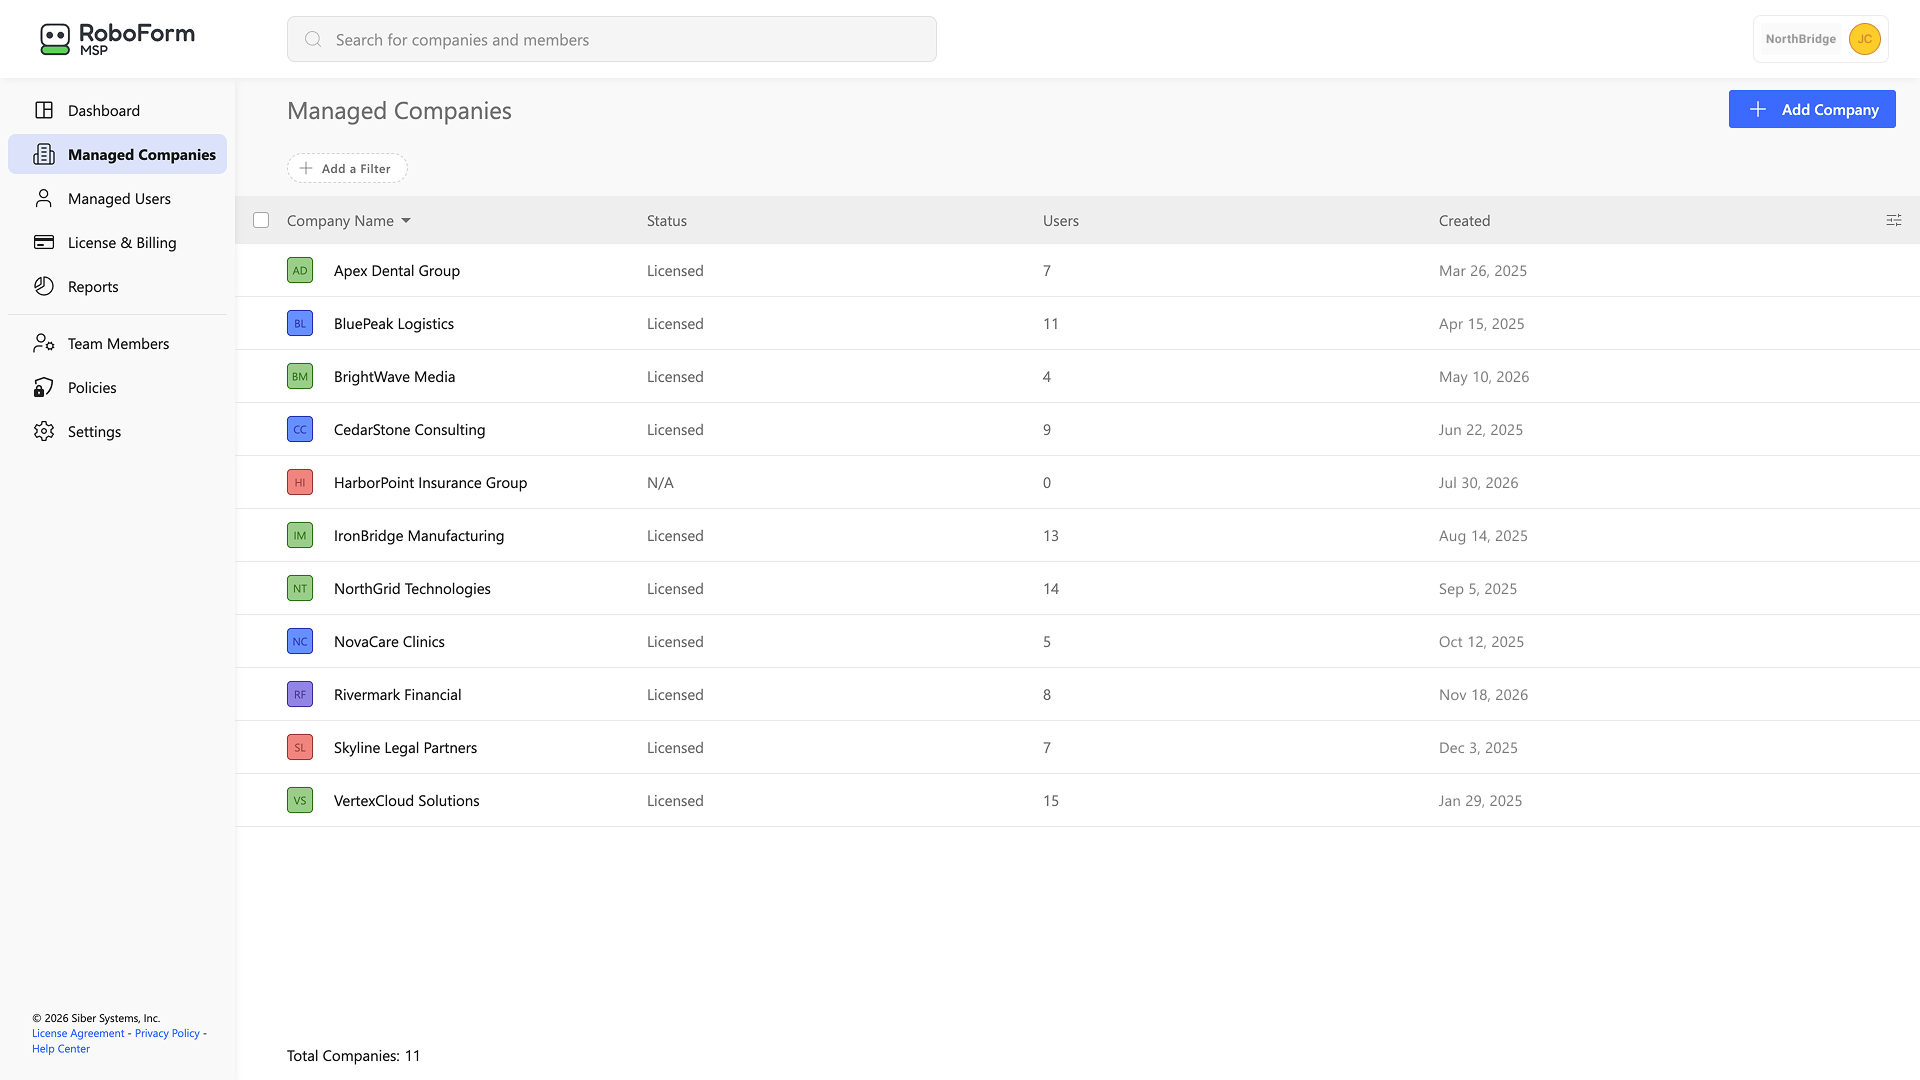The width and height of the screenshot is (1920, 1080).
Task: Click the Policies shield icon
Action: pos(44,387)
